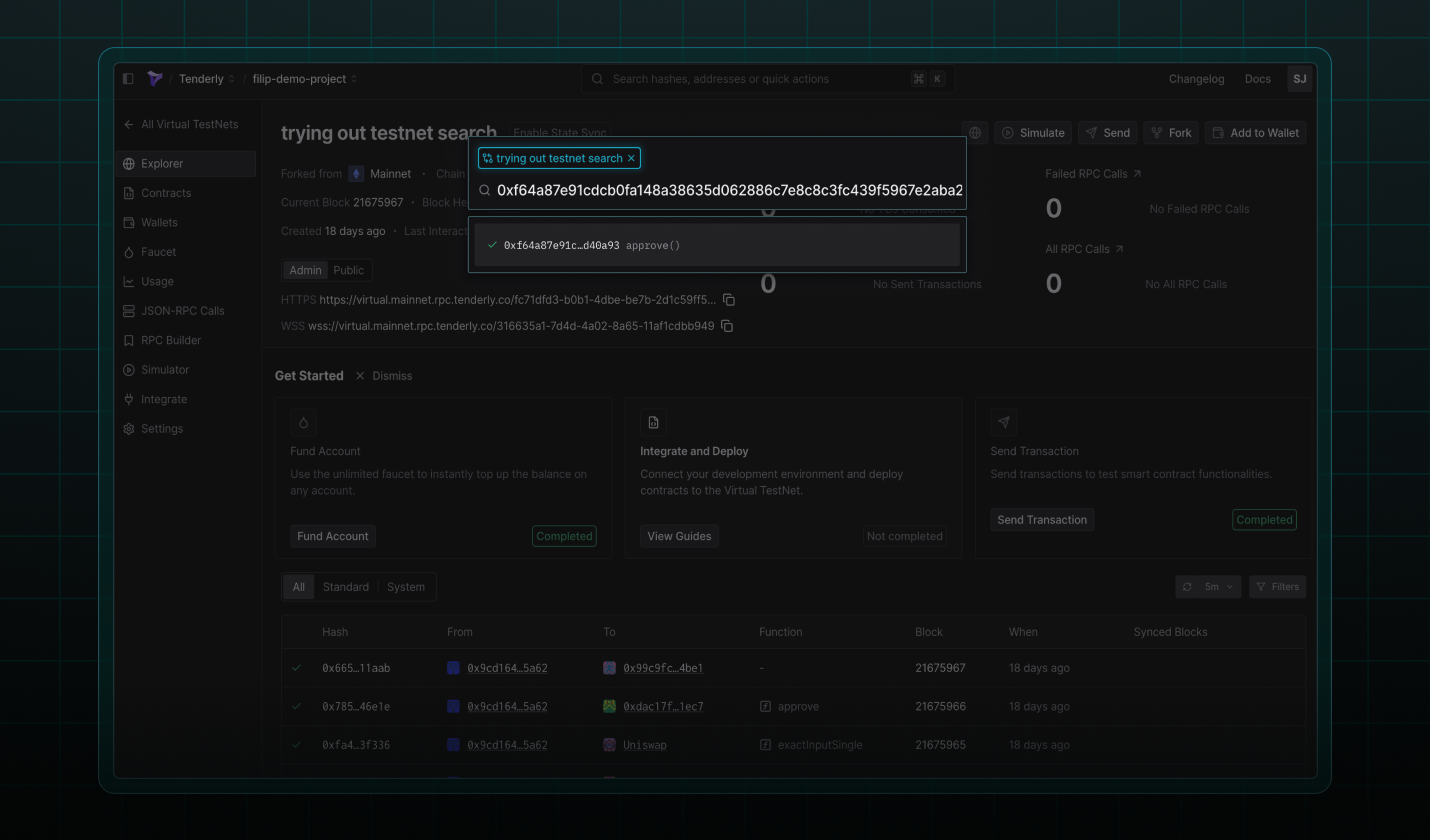Open Docs from the top bar
The height and width of the screenshot is (840, 1430).
[1257, 78]
